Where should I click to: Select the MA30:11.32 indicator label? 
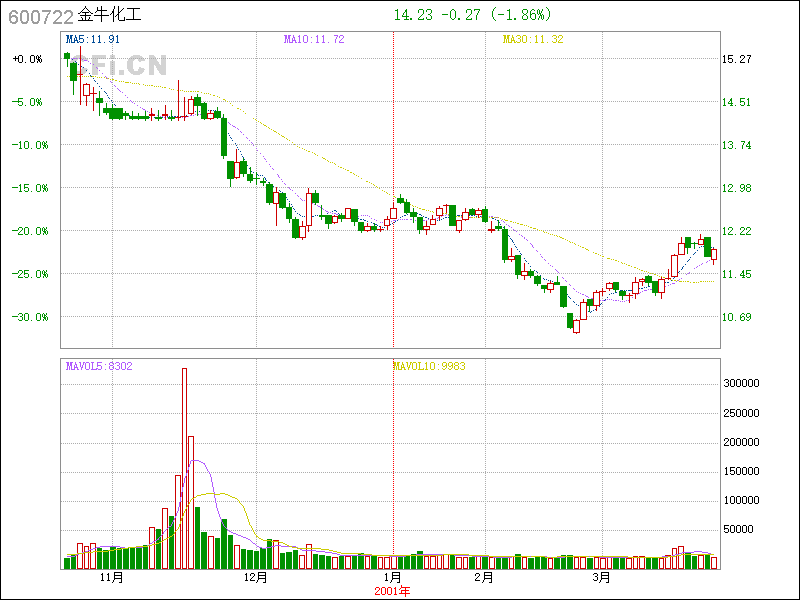pos(532,40)
